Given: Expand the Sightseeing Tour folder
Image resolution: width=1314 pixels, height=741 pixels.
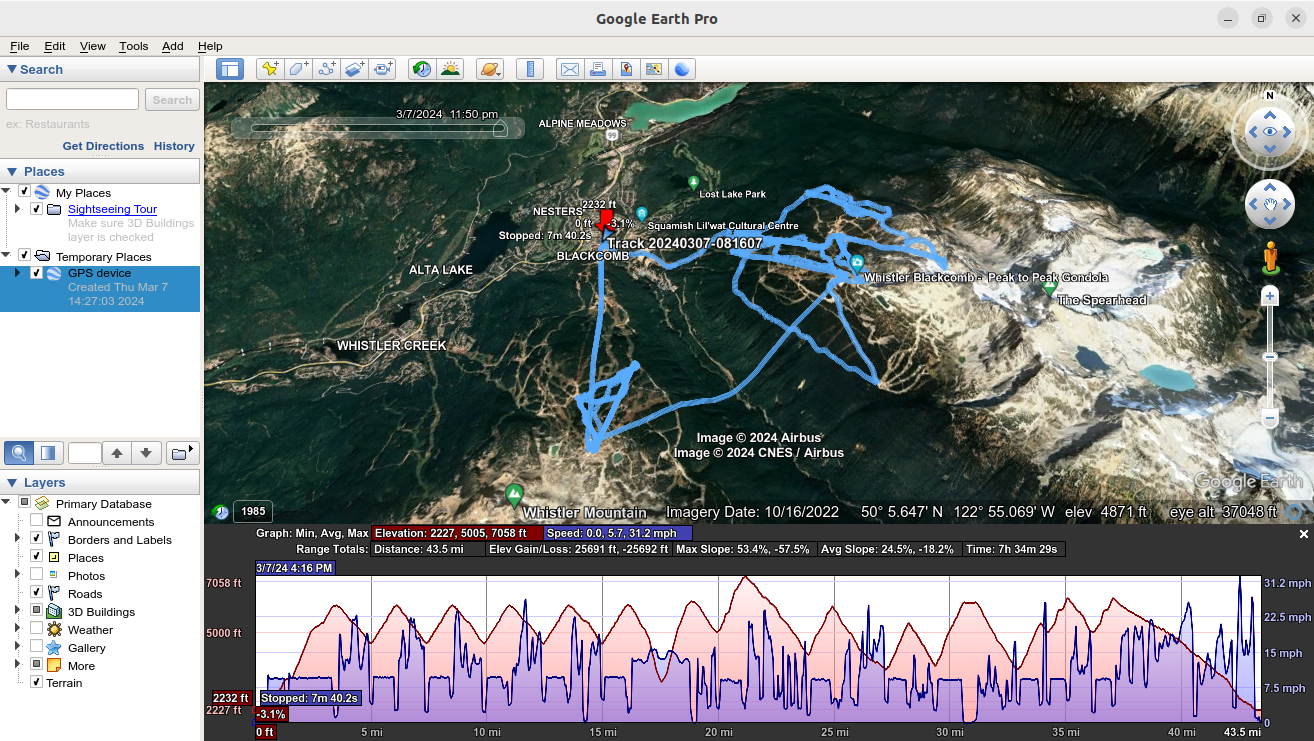Looking at the screenshot, I should [x=17, y=209].
